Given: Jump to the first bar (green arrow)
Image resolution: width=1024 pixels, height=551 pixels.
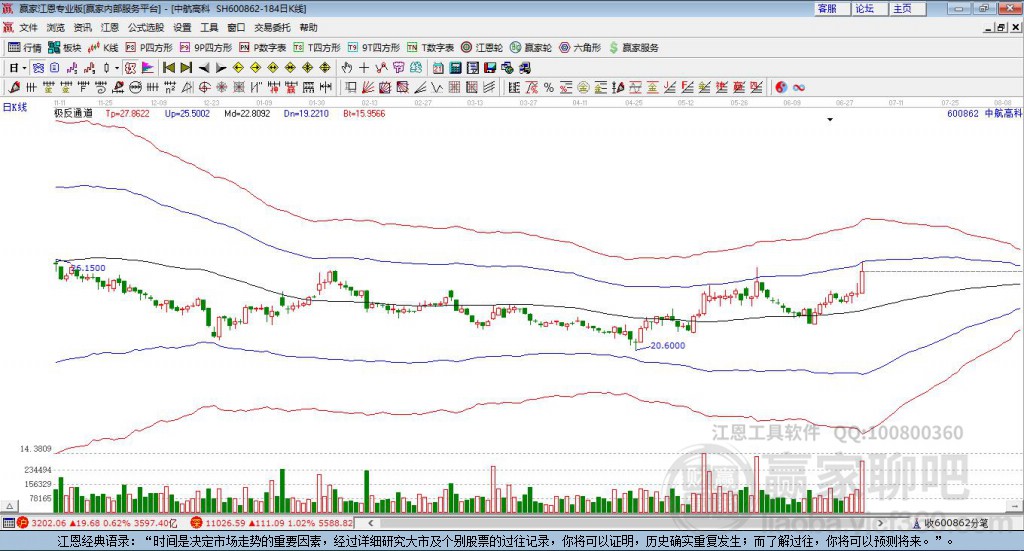Looking at the screenshot, I should click(x=168, y=68).
